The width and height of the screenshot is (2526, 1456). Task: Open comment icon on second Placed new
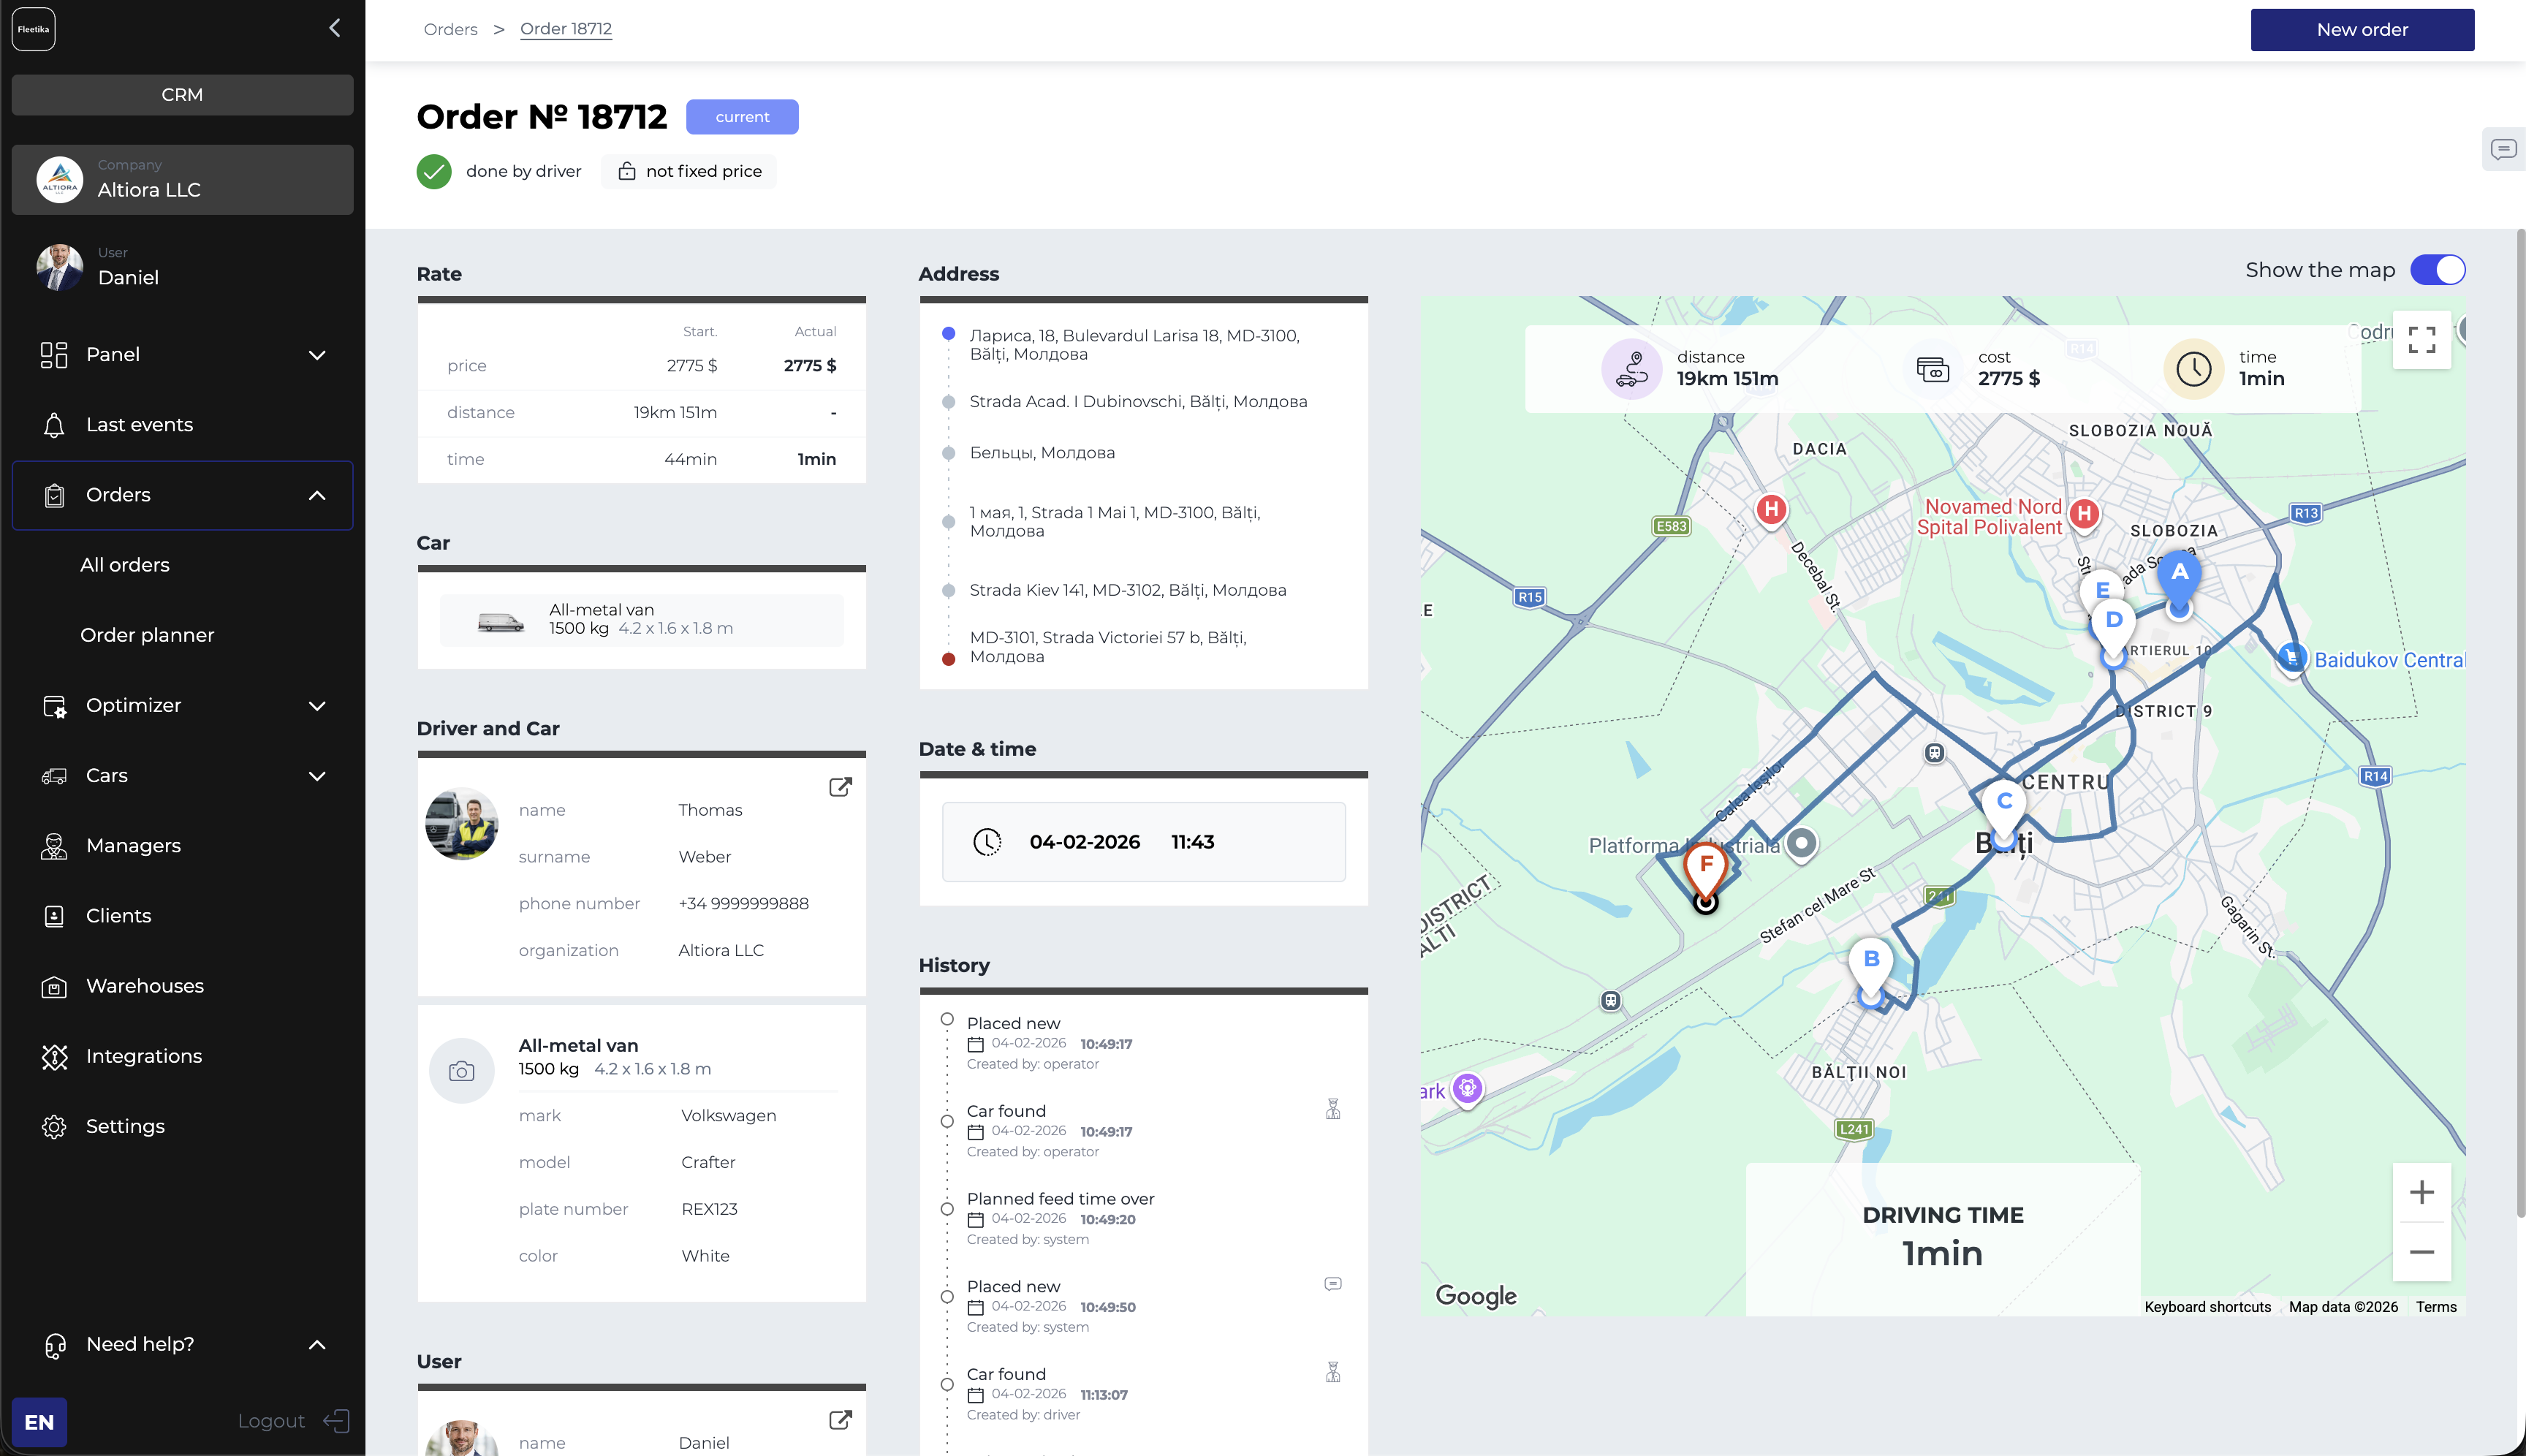1333,1284
